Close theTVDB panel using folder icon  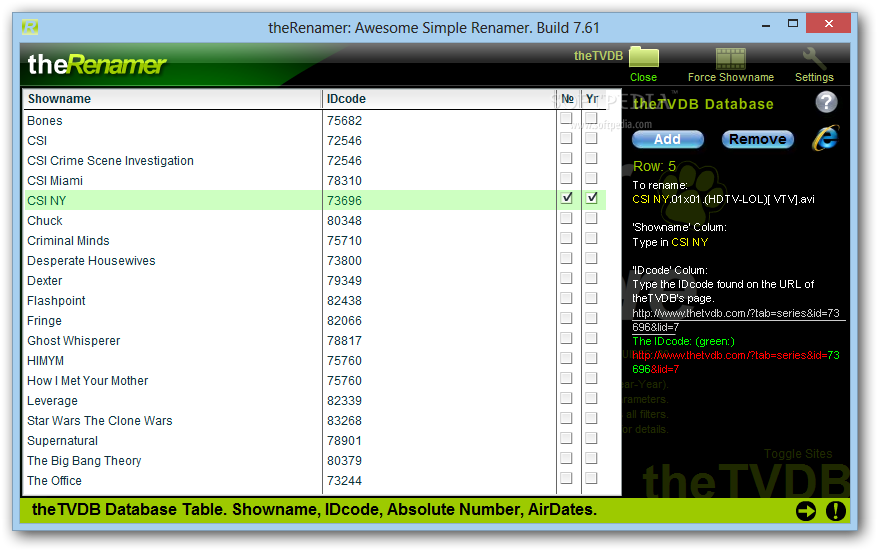click(643, 58)
